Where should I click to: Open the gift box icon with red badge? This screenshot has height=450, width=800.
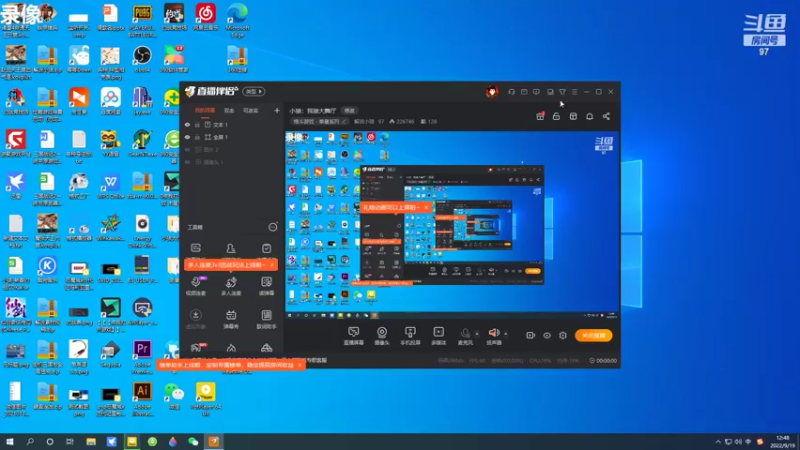coord(540,116)
